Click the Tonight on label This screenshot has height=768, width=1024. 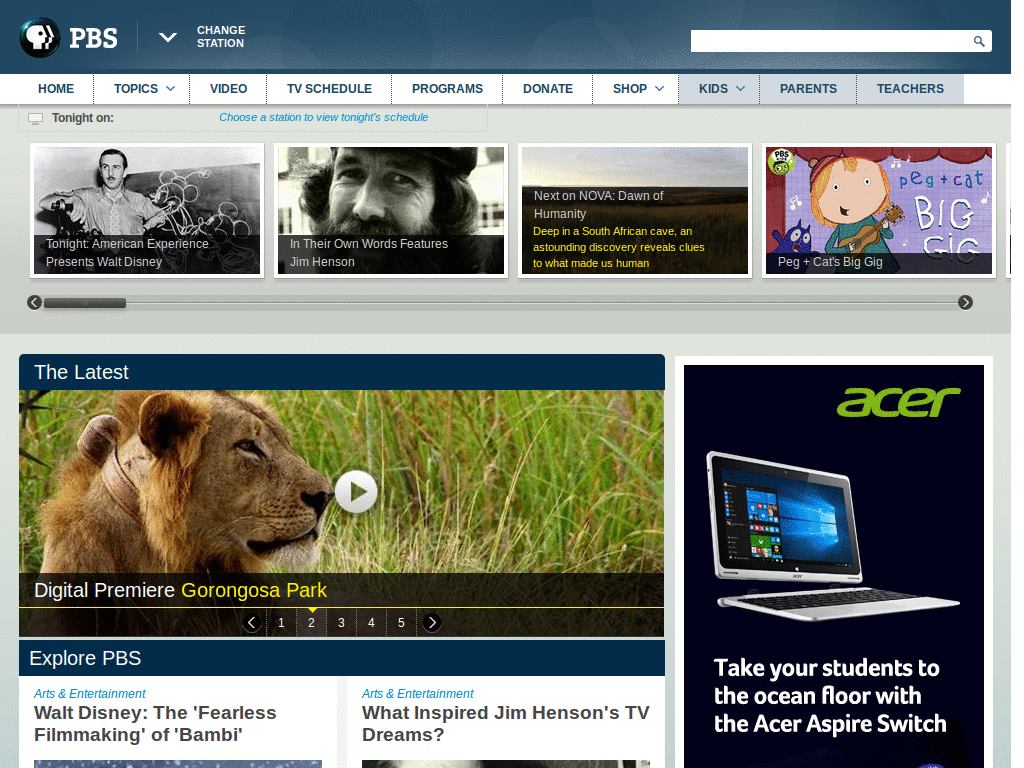(x=83, y=118)
